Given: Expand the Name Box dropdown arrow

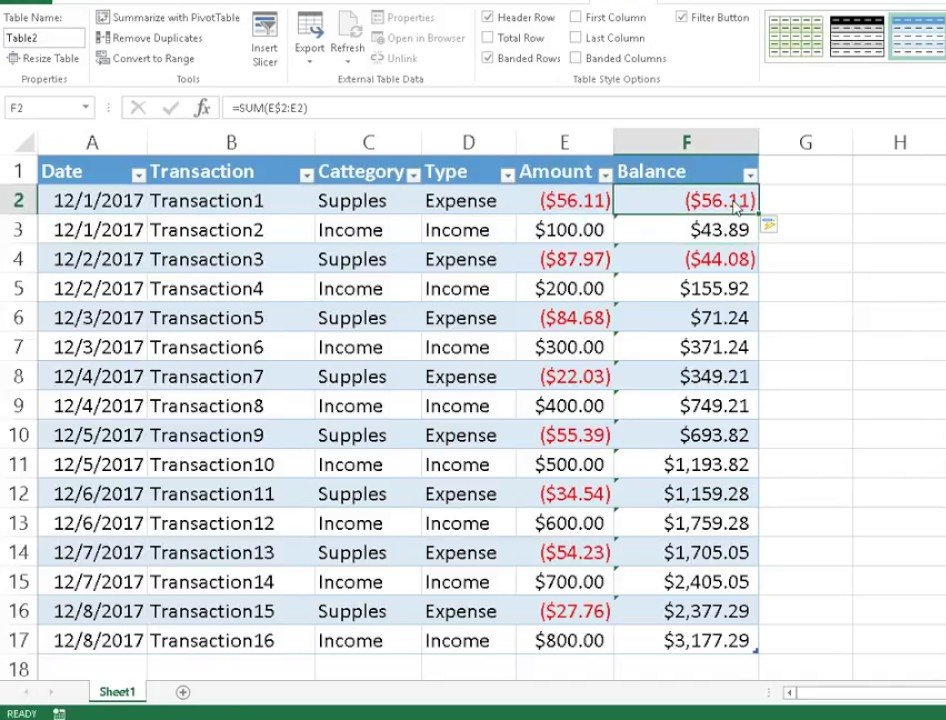Looking at the screenshot, I should pyautogui.click(x=86, y=107).
